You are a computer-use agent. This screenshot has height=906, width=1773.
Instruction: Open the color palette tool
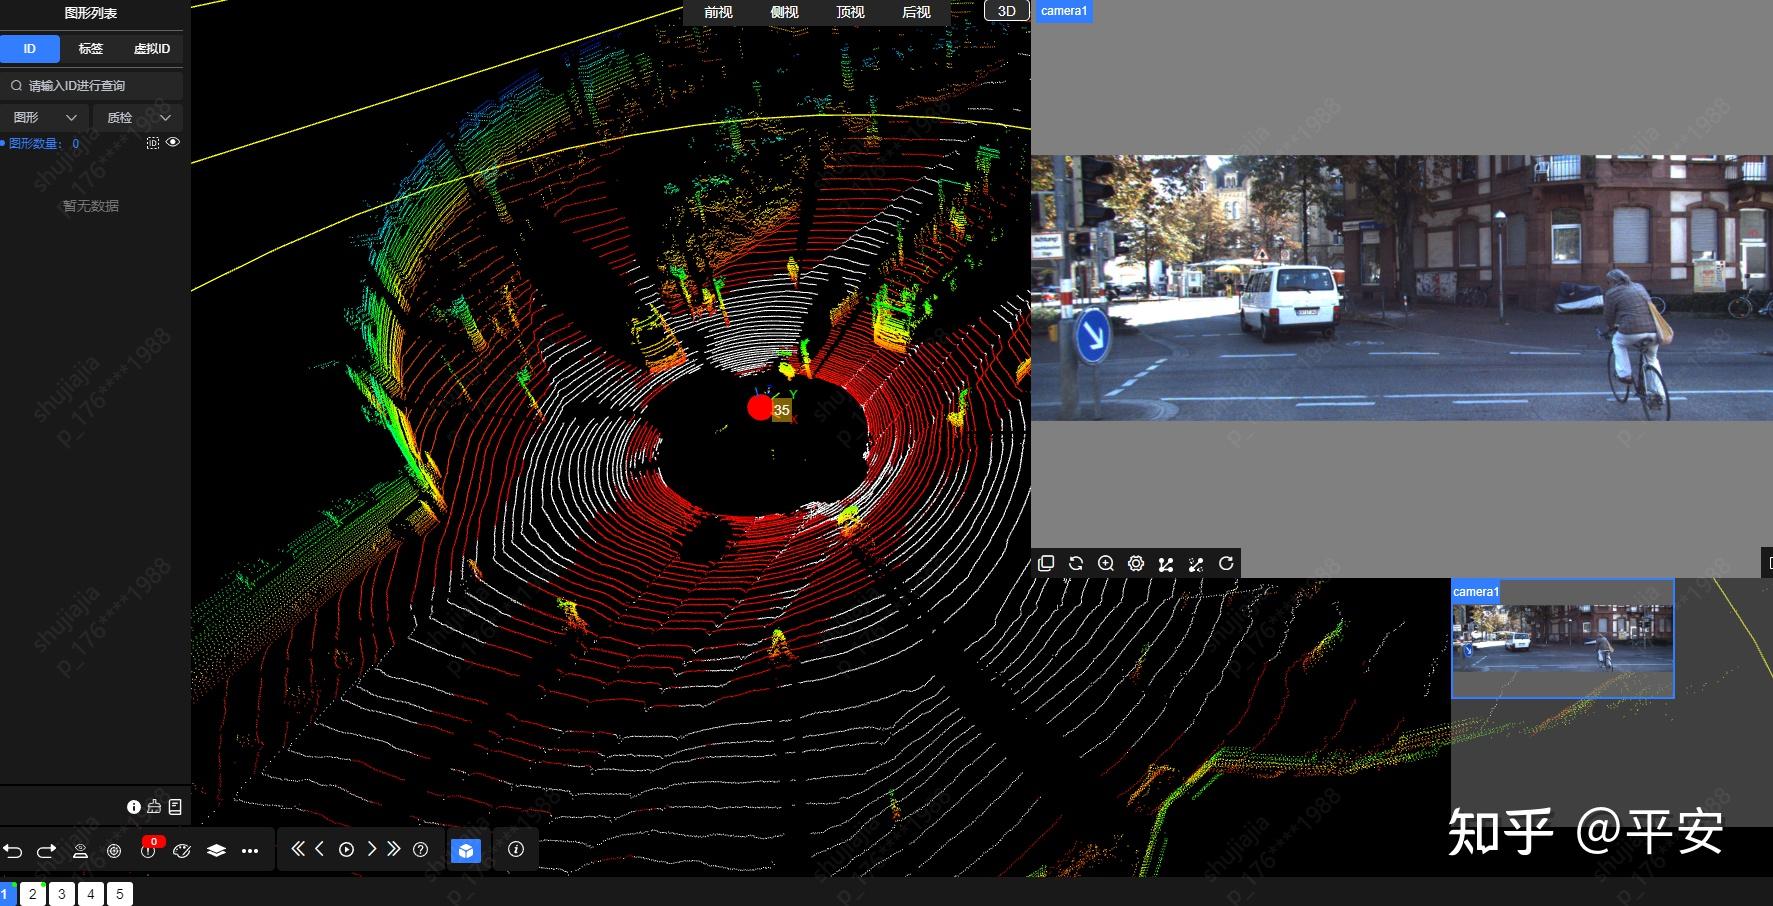tap(182, 851)
